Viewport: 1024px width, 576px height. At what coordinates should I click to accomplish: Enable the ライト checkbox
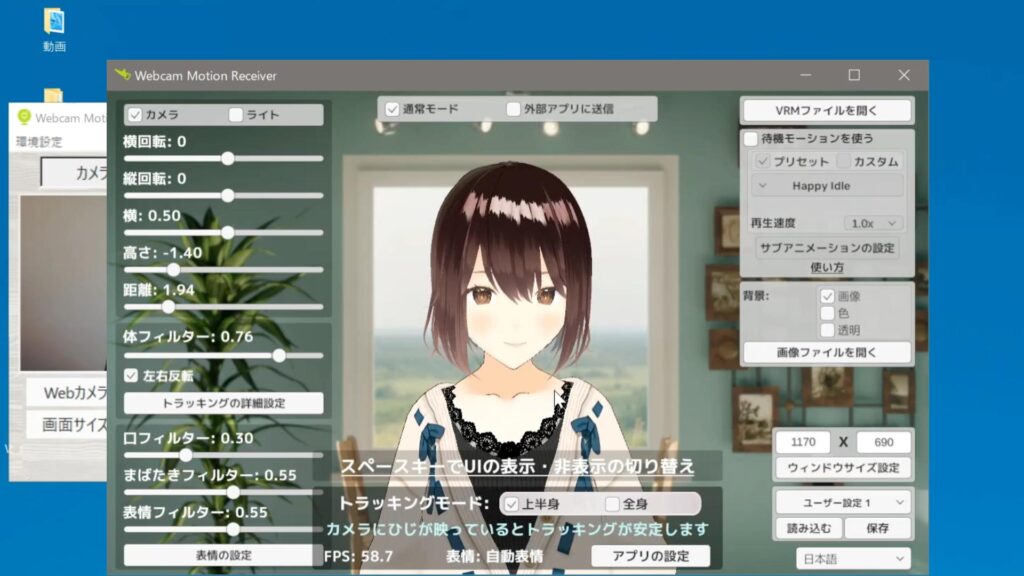tap(236, 115)
